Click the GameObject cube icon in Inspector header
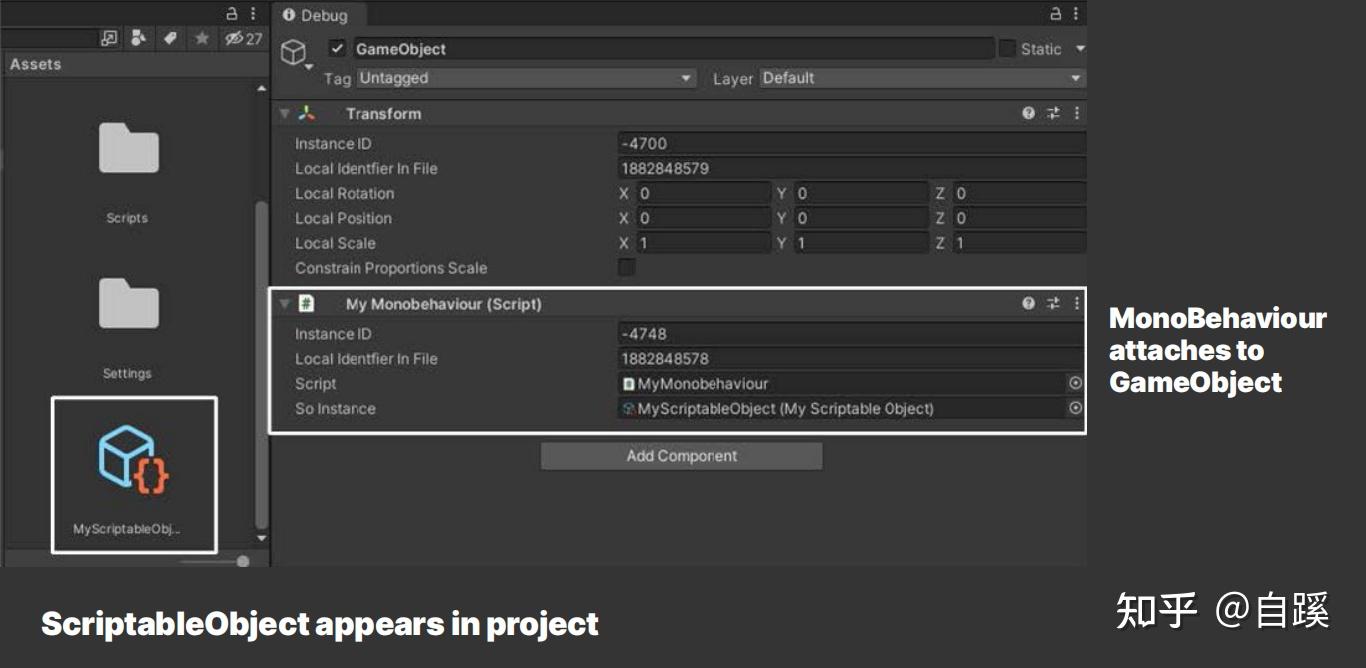This screenshot has width=1366, height=668. 293,48
